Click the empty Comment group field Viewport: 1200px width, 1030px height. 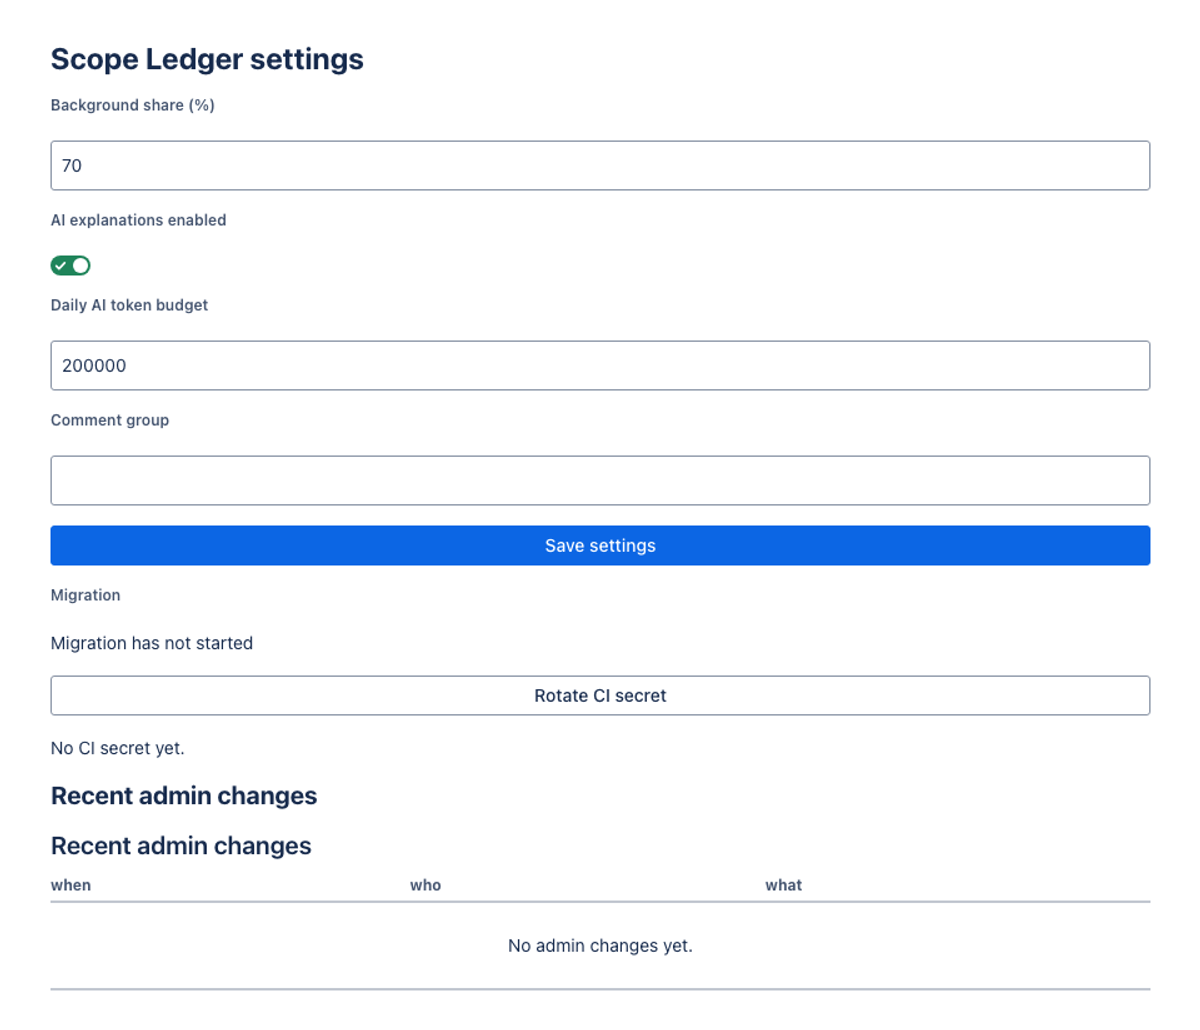[600, 480]
